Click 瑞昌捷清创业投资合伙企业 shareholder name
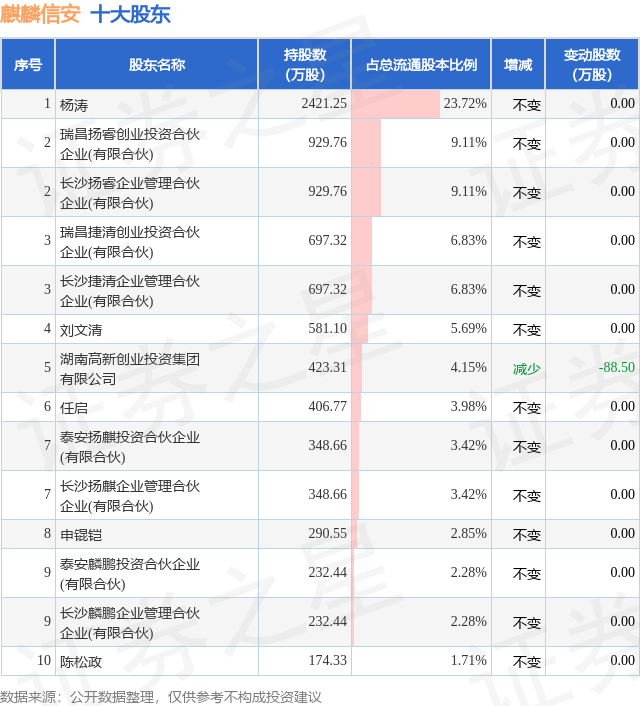This screenshot has width=640, height=706. pos(130,242)
